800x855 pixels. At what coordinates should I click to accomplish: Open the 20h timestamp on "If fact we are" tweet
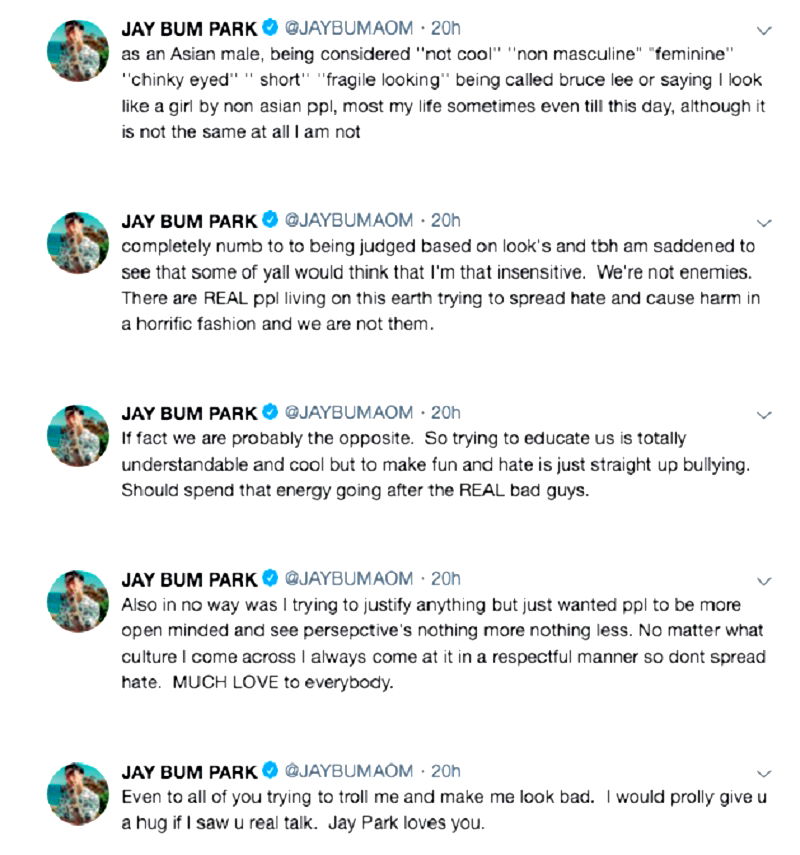[445, 412]
